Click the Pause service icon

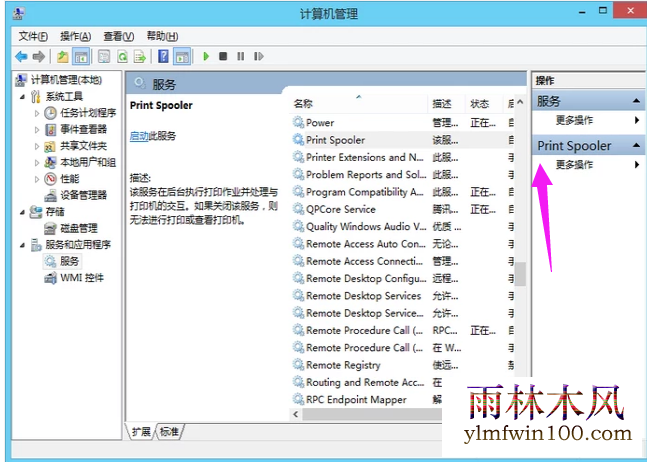(x=241, y=56)
